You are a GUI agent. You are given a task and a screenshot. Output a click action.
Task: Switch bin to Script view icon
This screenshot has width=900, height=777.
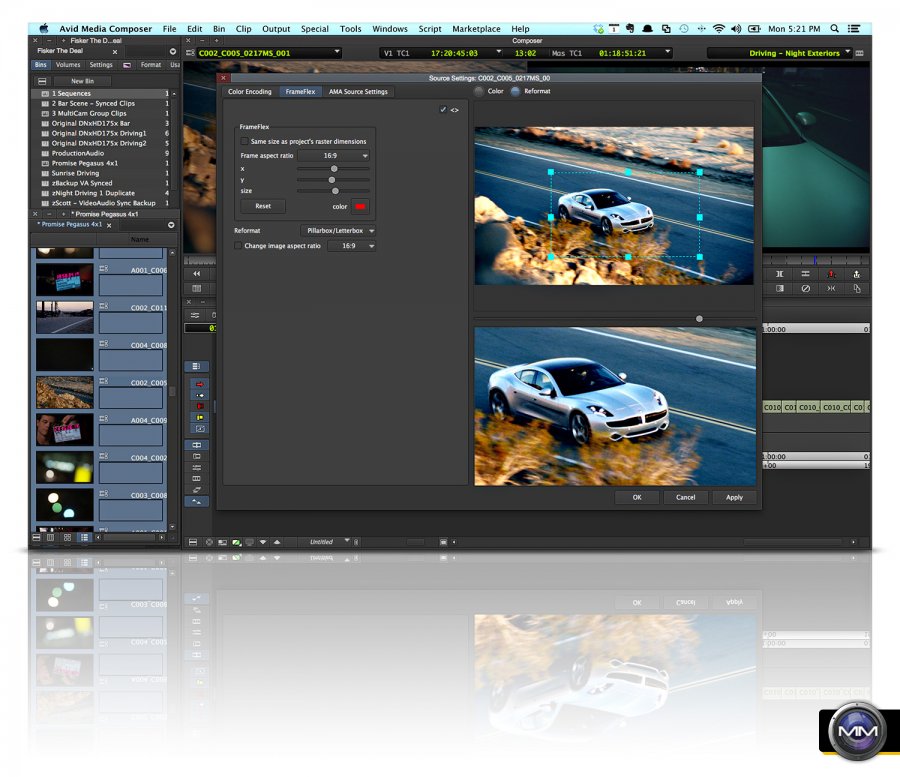84,537
